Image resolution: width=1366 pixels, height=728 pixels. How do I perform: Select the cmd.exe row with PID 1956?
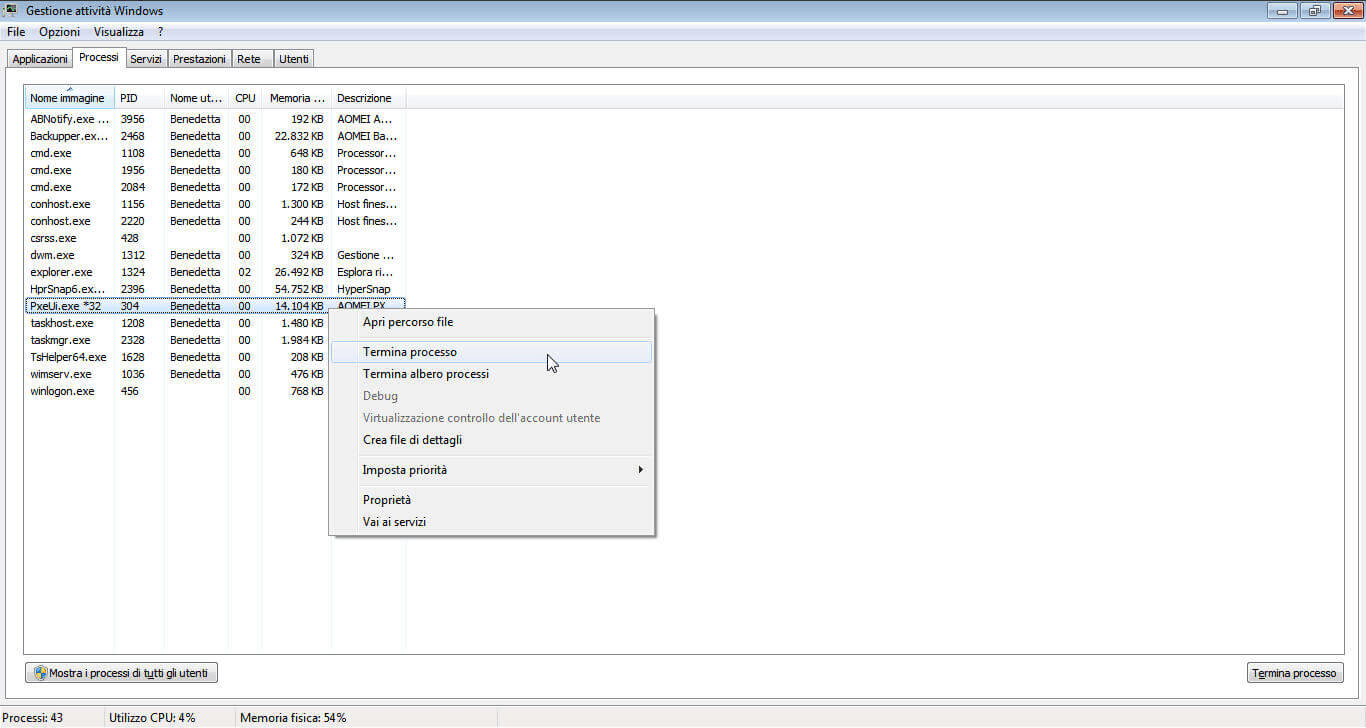(215, 170)
